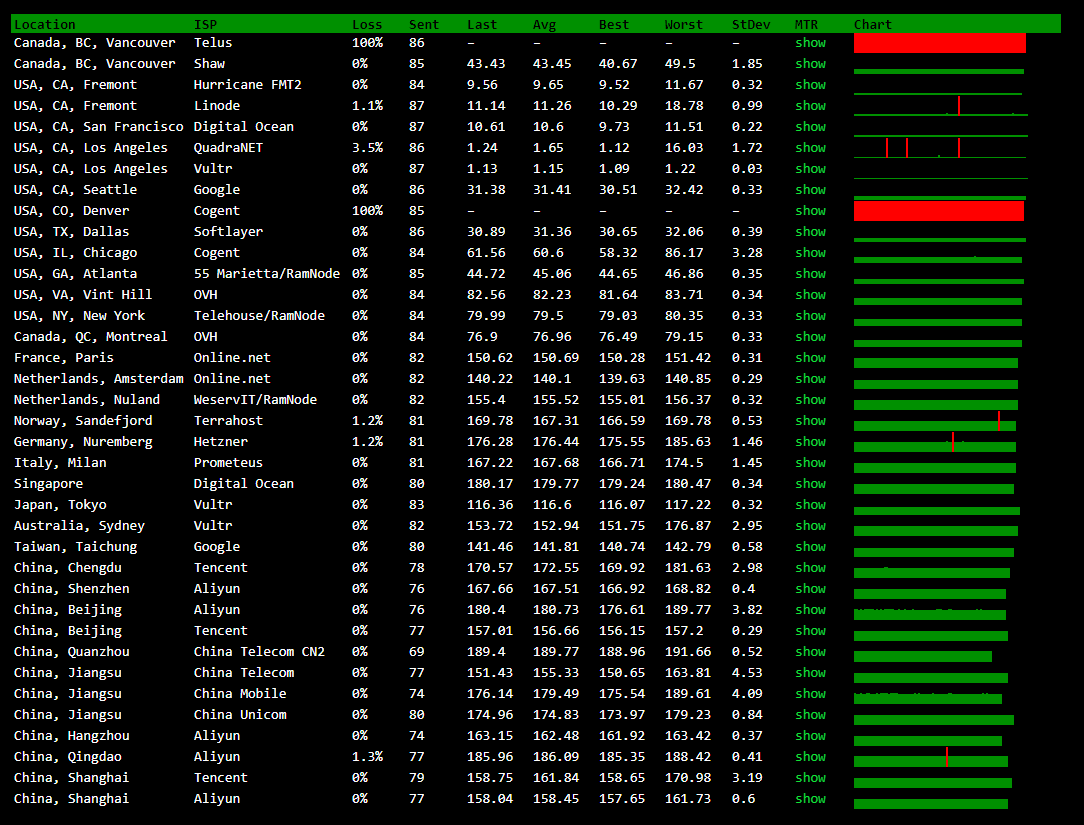The height and width of the screenshot is (825, 1084).
Task: Click the ISP column header
Action: click(205, 25)
